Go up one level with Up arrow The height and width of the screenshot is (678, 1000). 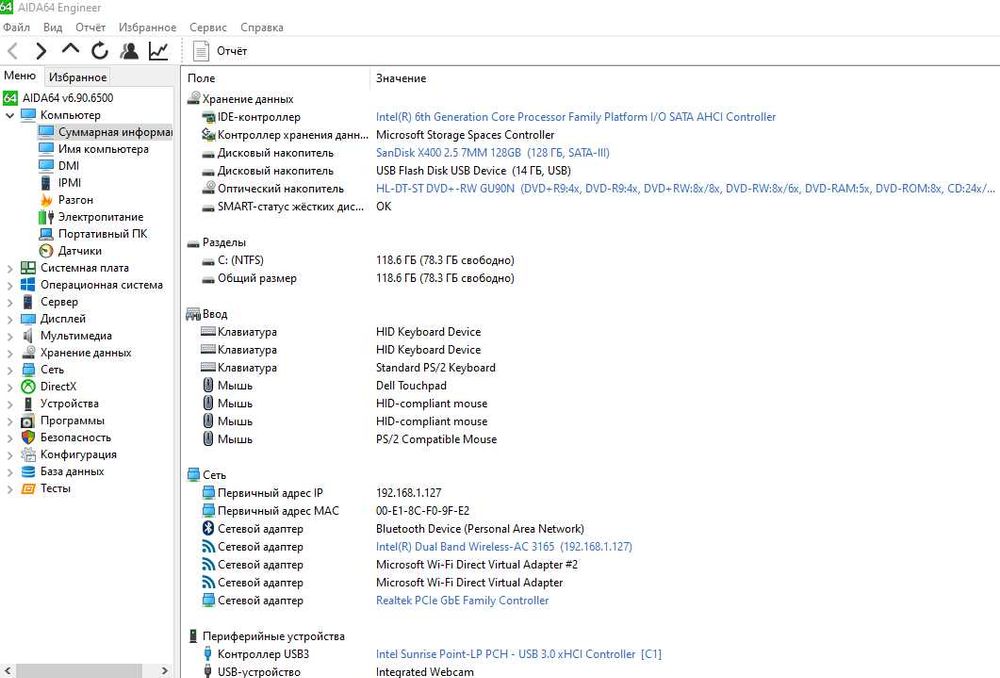pos(70,50)
